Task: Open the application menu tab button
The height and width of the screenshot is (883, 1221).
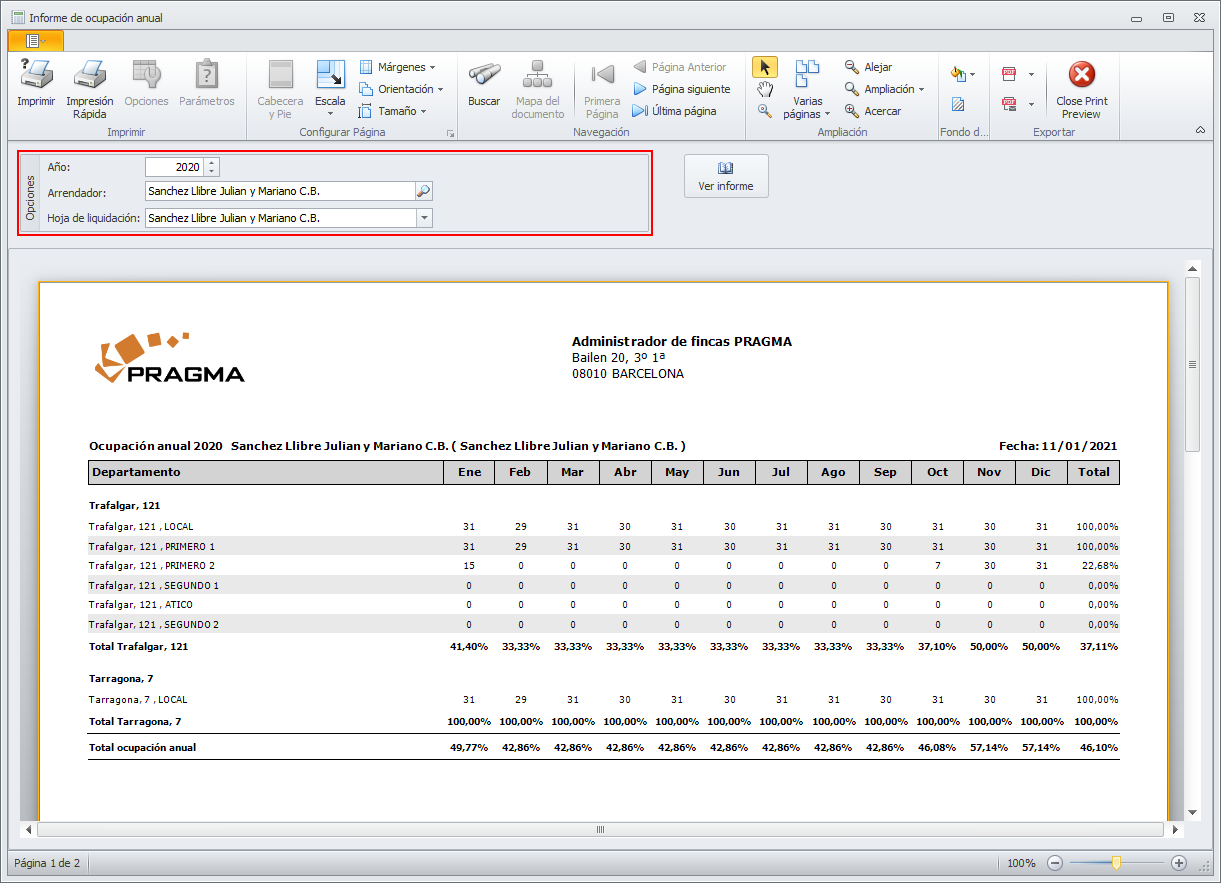Action: pyautogui.click(x=36, y=40)
